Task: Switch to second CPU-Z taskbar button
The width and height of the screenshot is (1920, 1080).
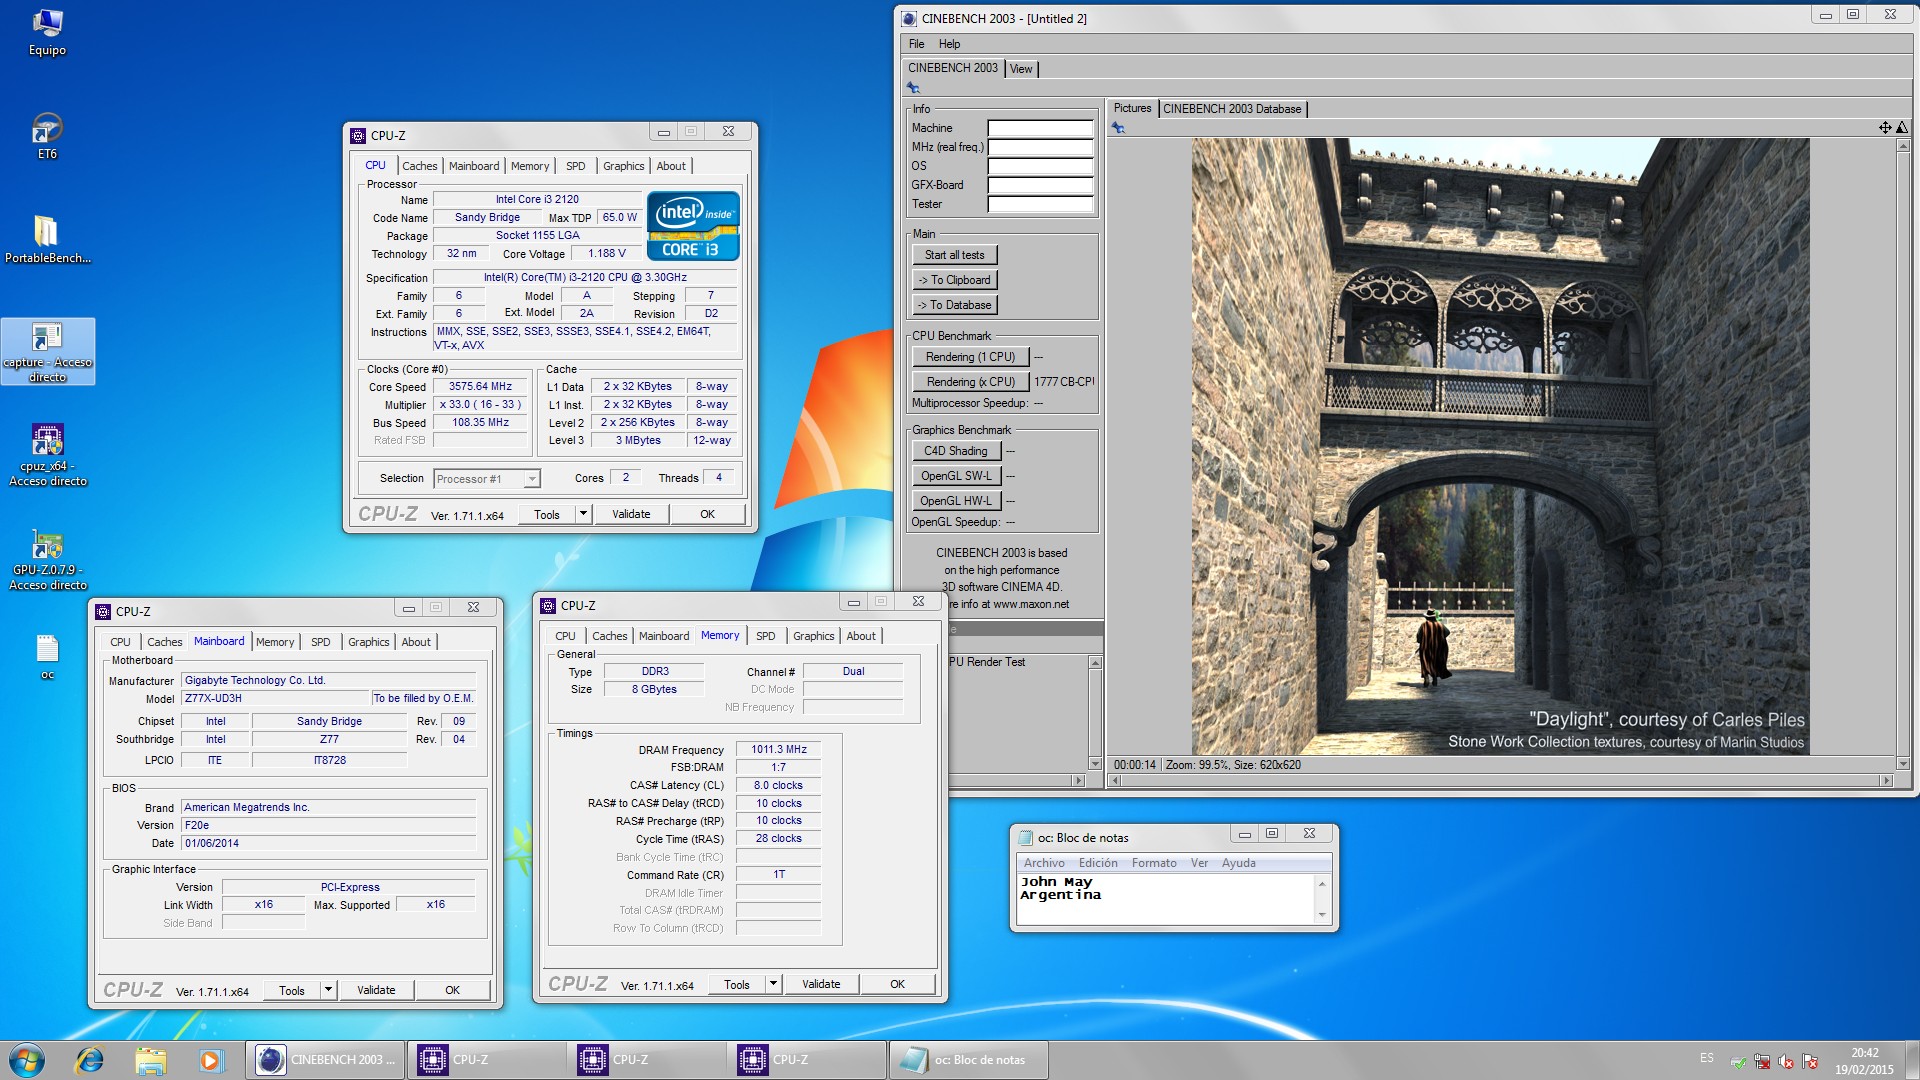Action: click(x=646, y=1060)
